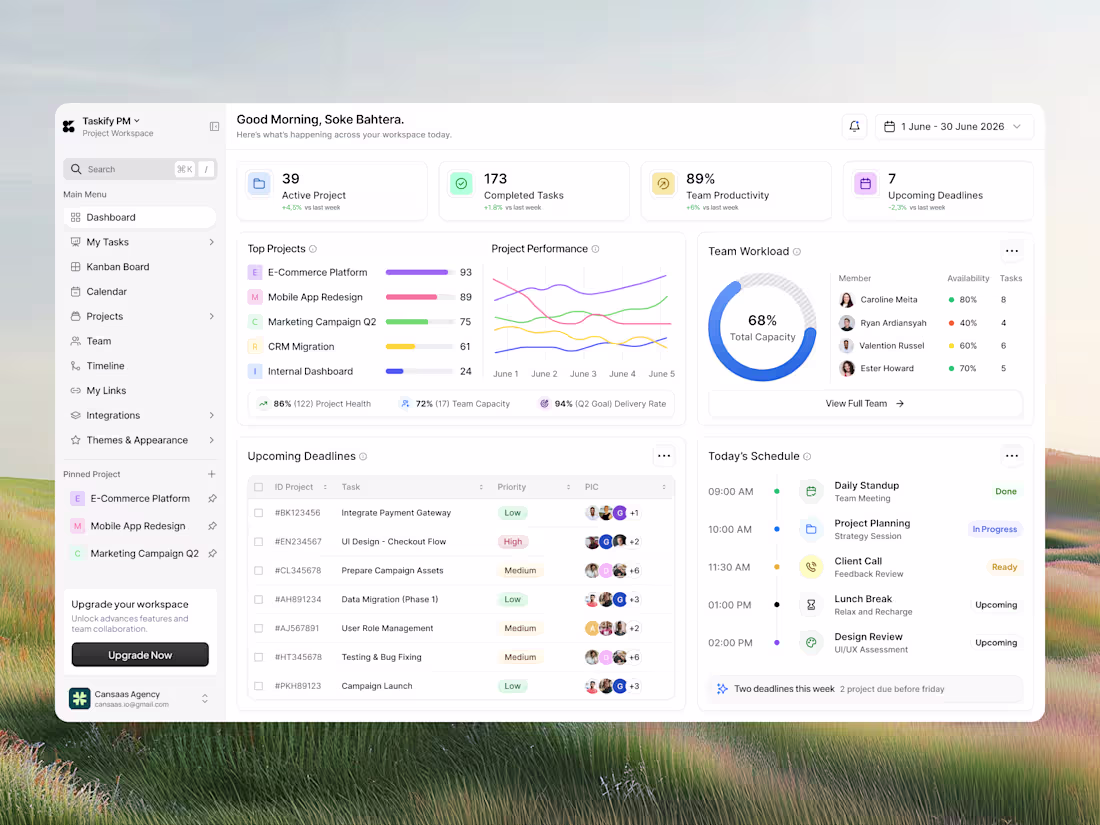Screen dimensions: 1100x825
Task: Open Upcoming Deadlines more options
Action: pyautogui.click(x=664, y=456)
